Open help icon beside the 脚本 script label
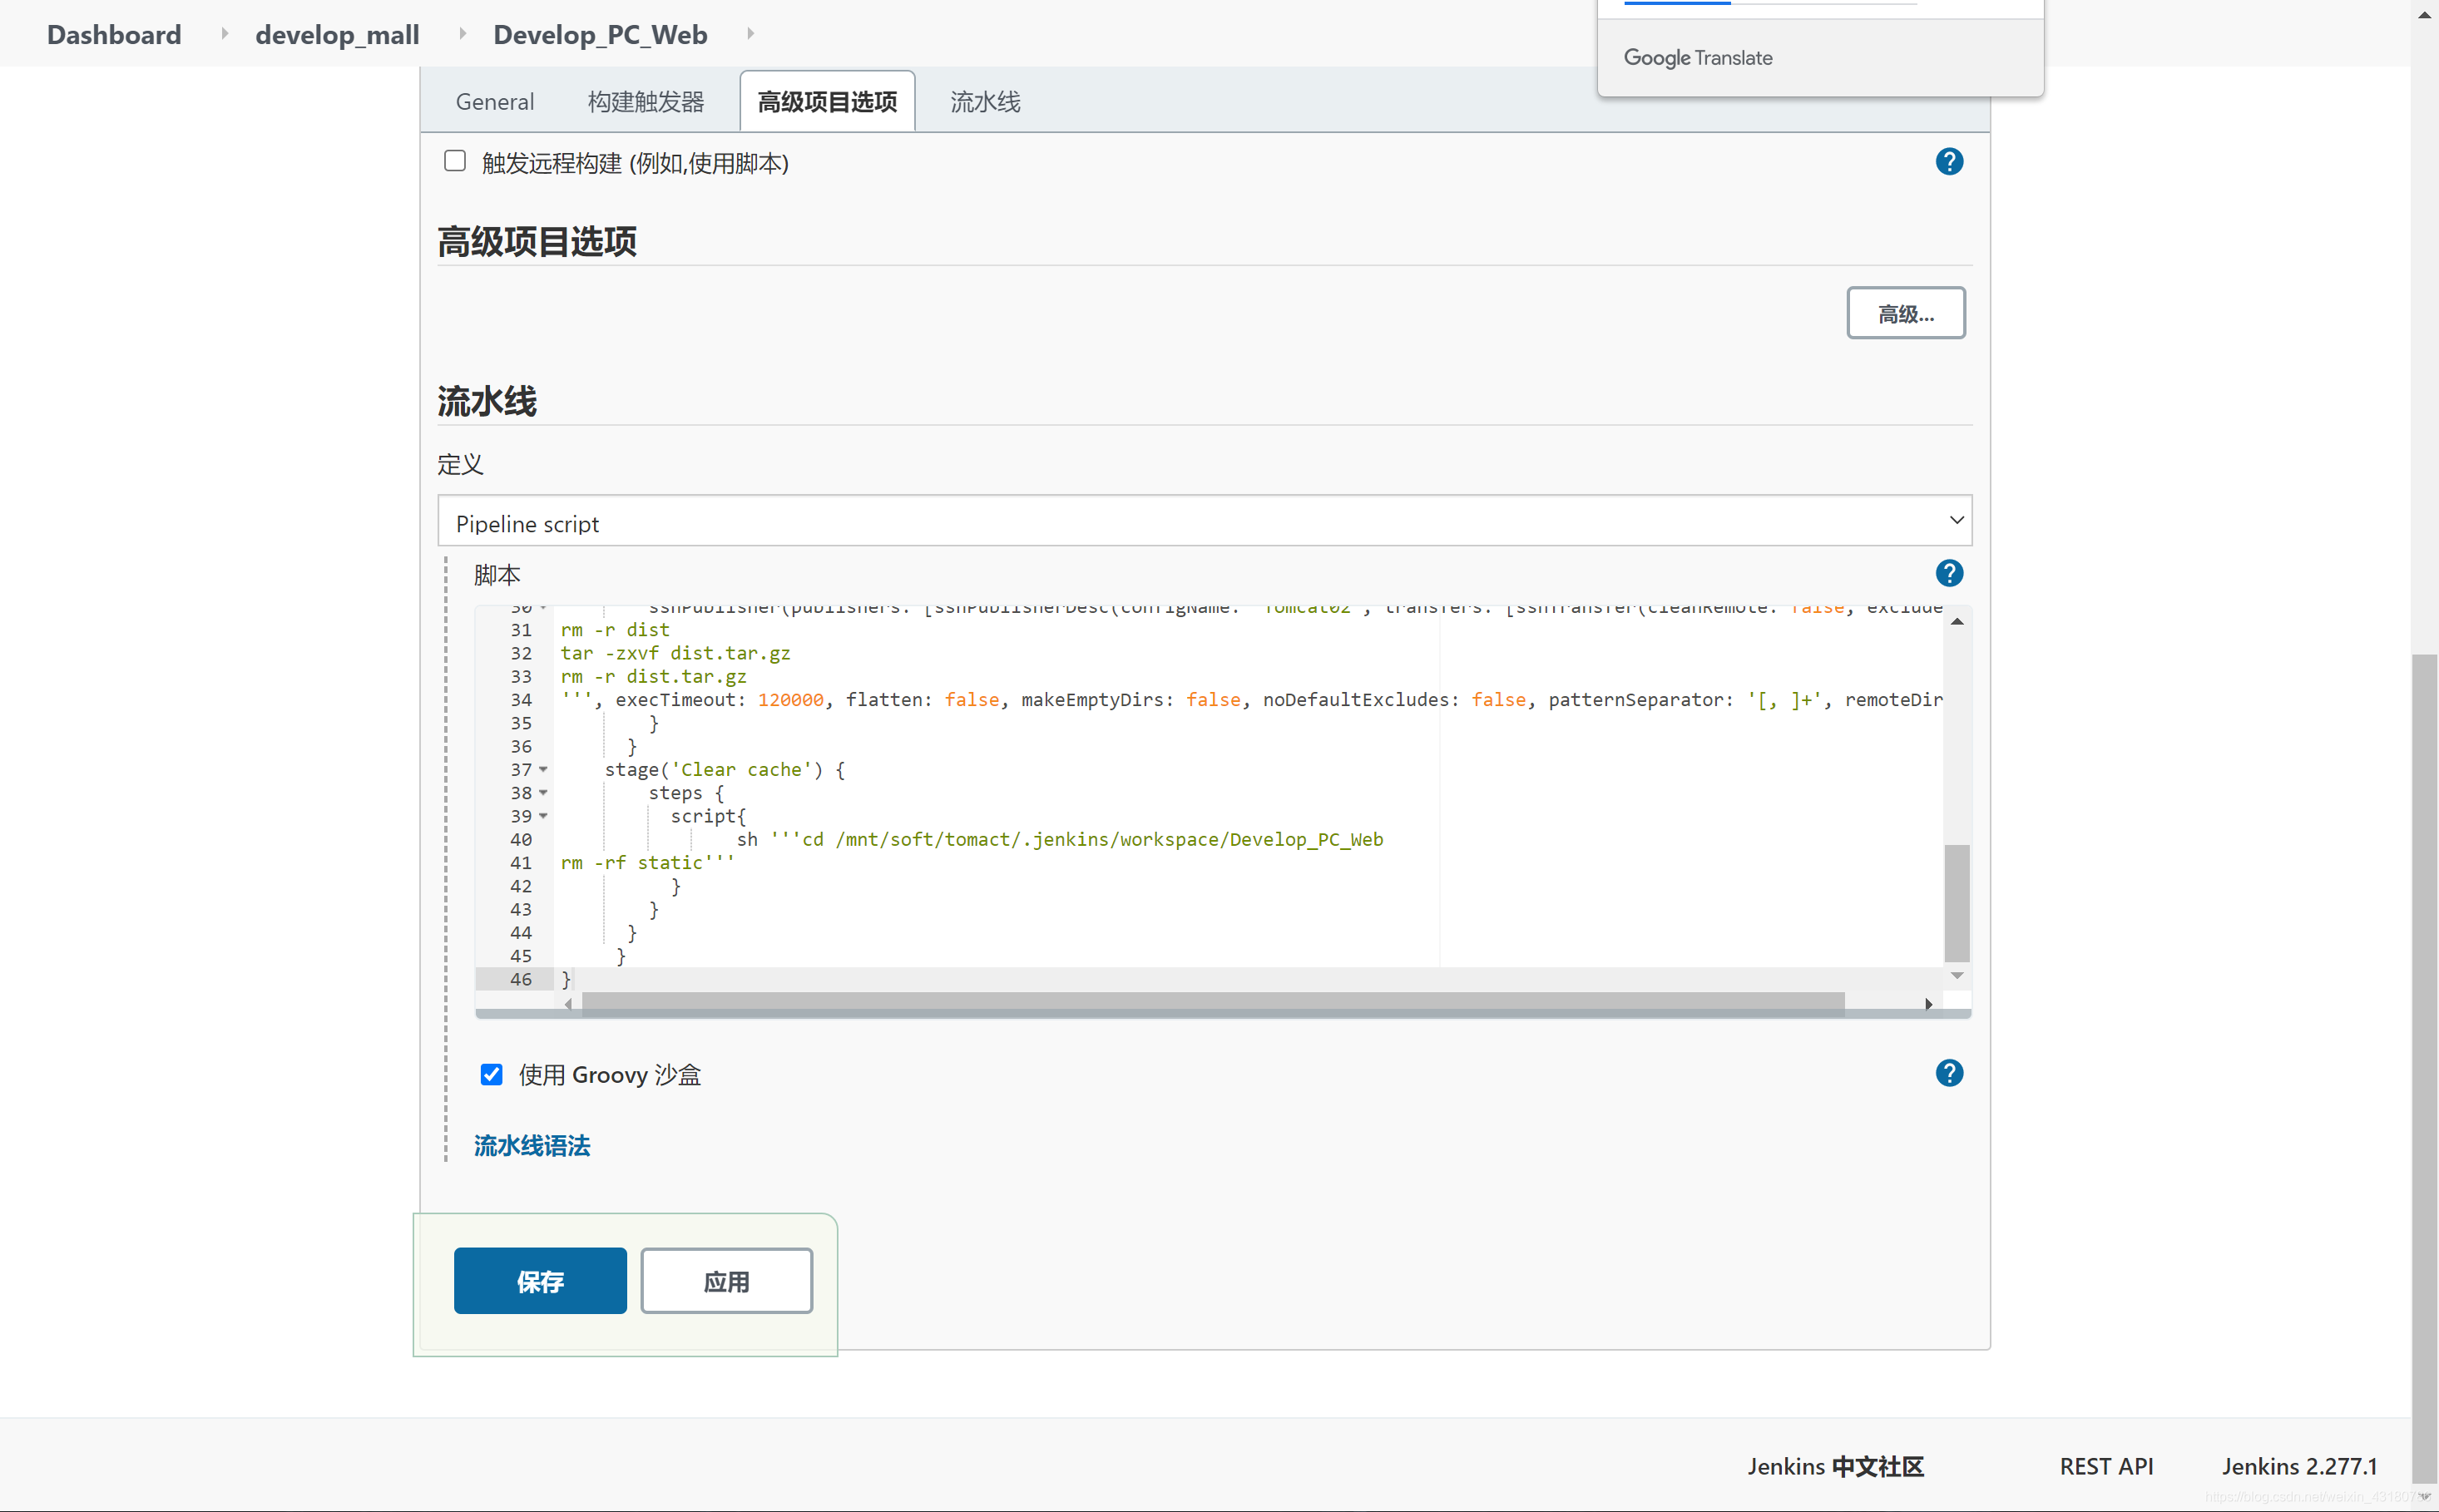This screenshot has width=2439, height=1512. pos(1948,573)
